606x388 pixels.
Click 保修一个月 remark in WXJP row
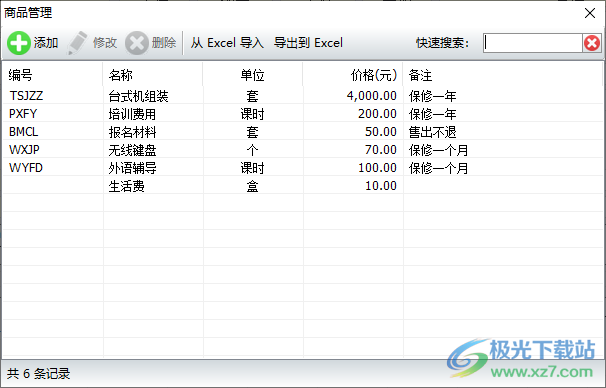click(x=439, y=150)
